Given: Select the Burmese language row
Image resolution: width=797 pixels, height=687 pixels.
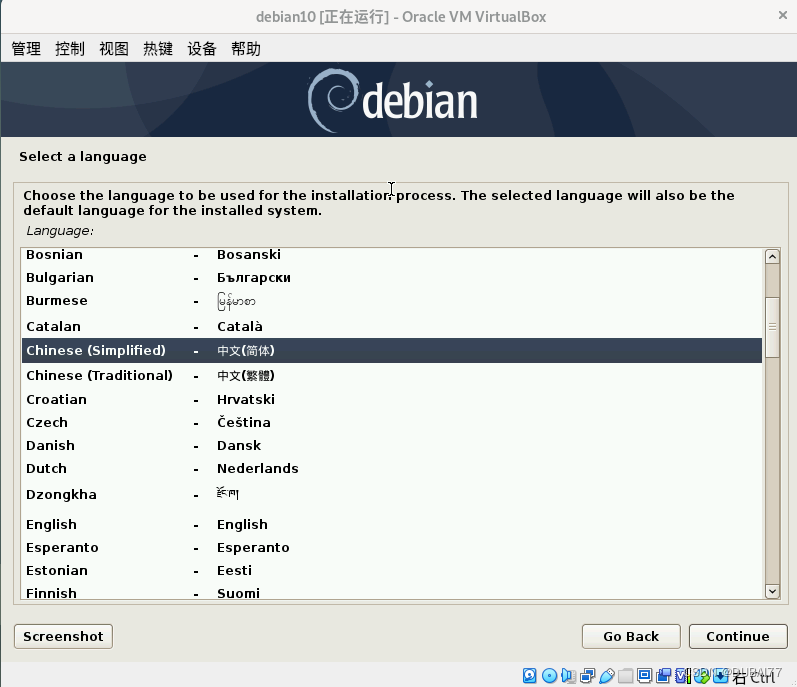Looking at the screenshot, I should tap(391, 301).
